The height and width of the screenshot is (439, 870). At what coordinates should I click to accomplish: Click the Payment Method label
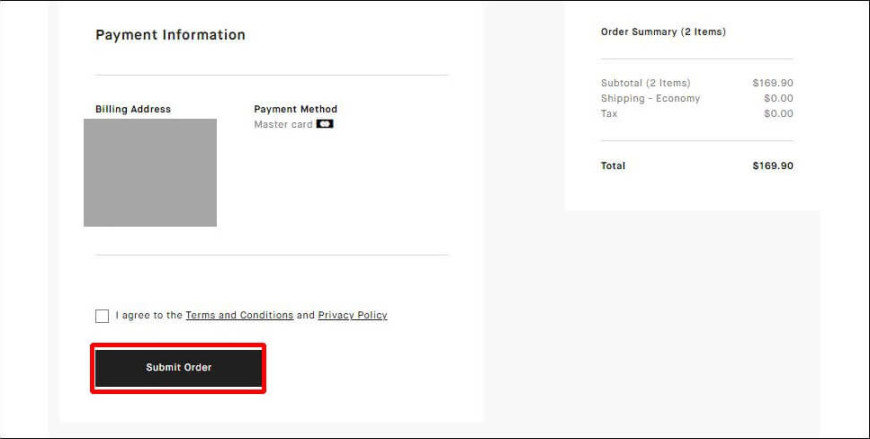[296, 109]
